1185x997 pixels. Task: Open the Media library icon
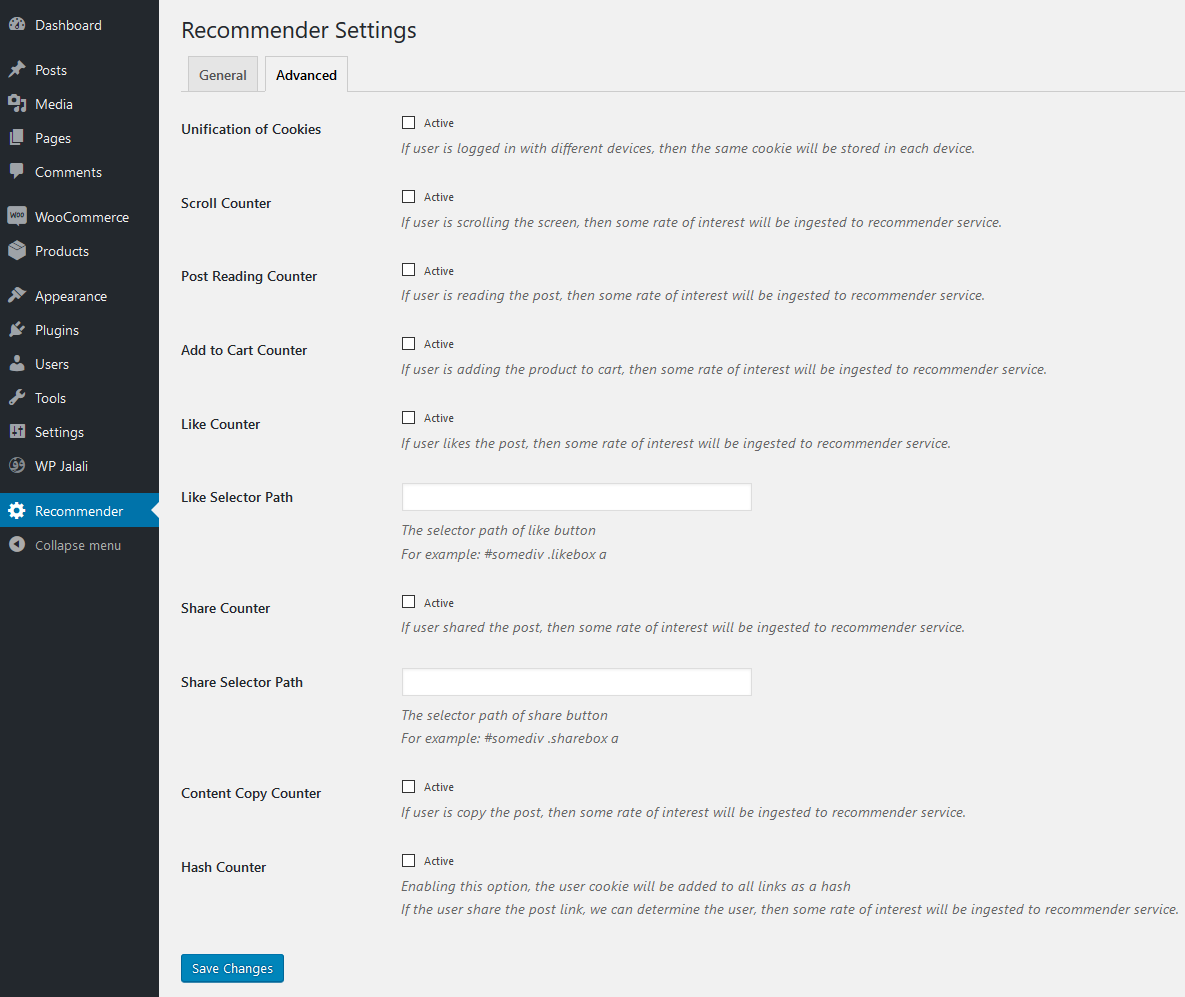[17, 104]
